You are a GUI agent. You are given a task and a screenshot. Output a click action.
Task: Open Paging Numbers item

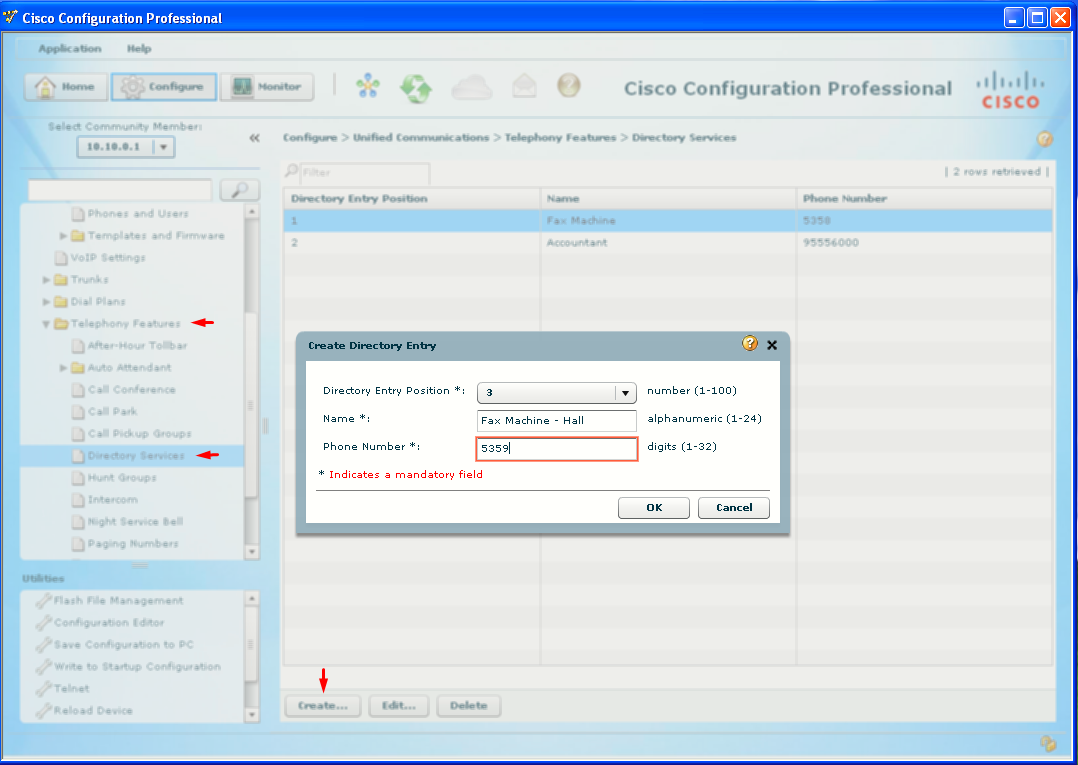coord(133,544)
